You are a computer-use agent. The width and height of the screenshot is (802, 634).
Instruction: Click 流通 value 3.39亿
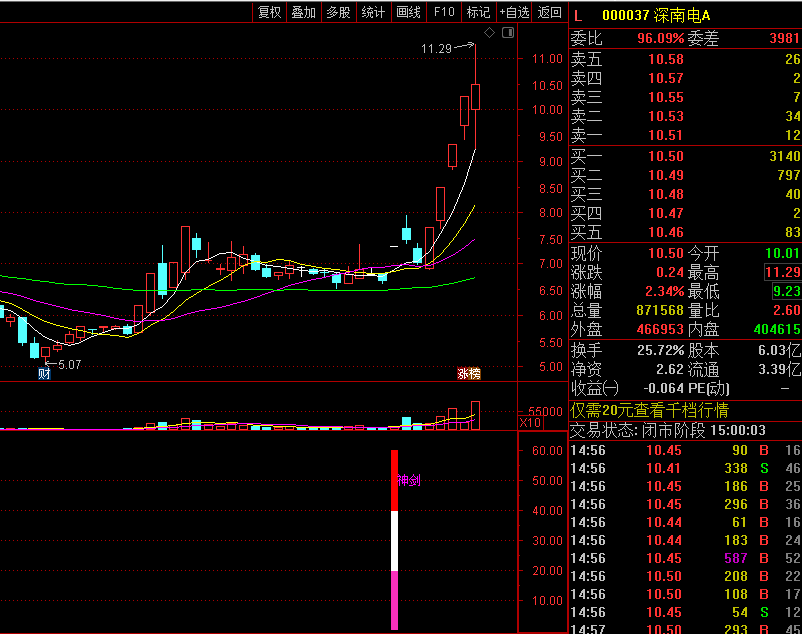[x=779, y=370]
